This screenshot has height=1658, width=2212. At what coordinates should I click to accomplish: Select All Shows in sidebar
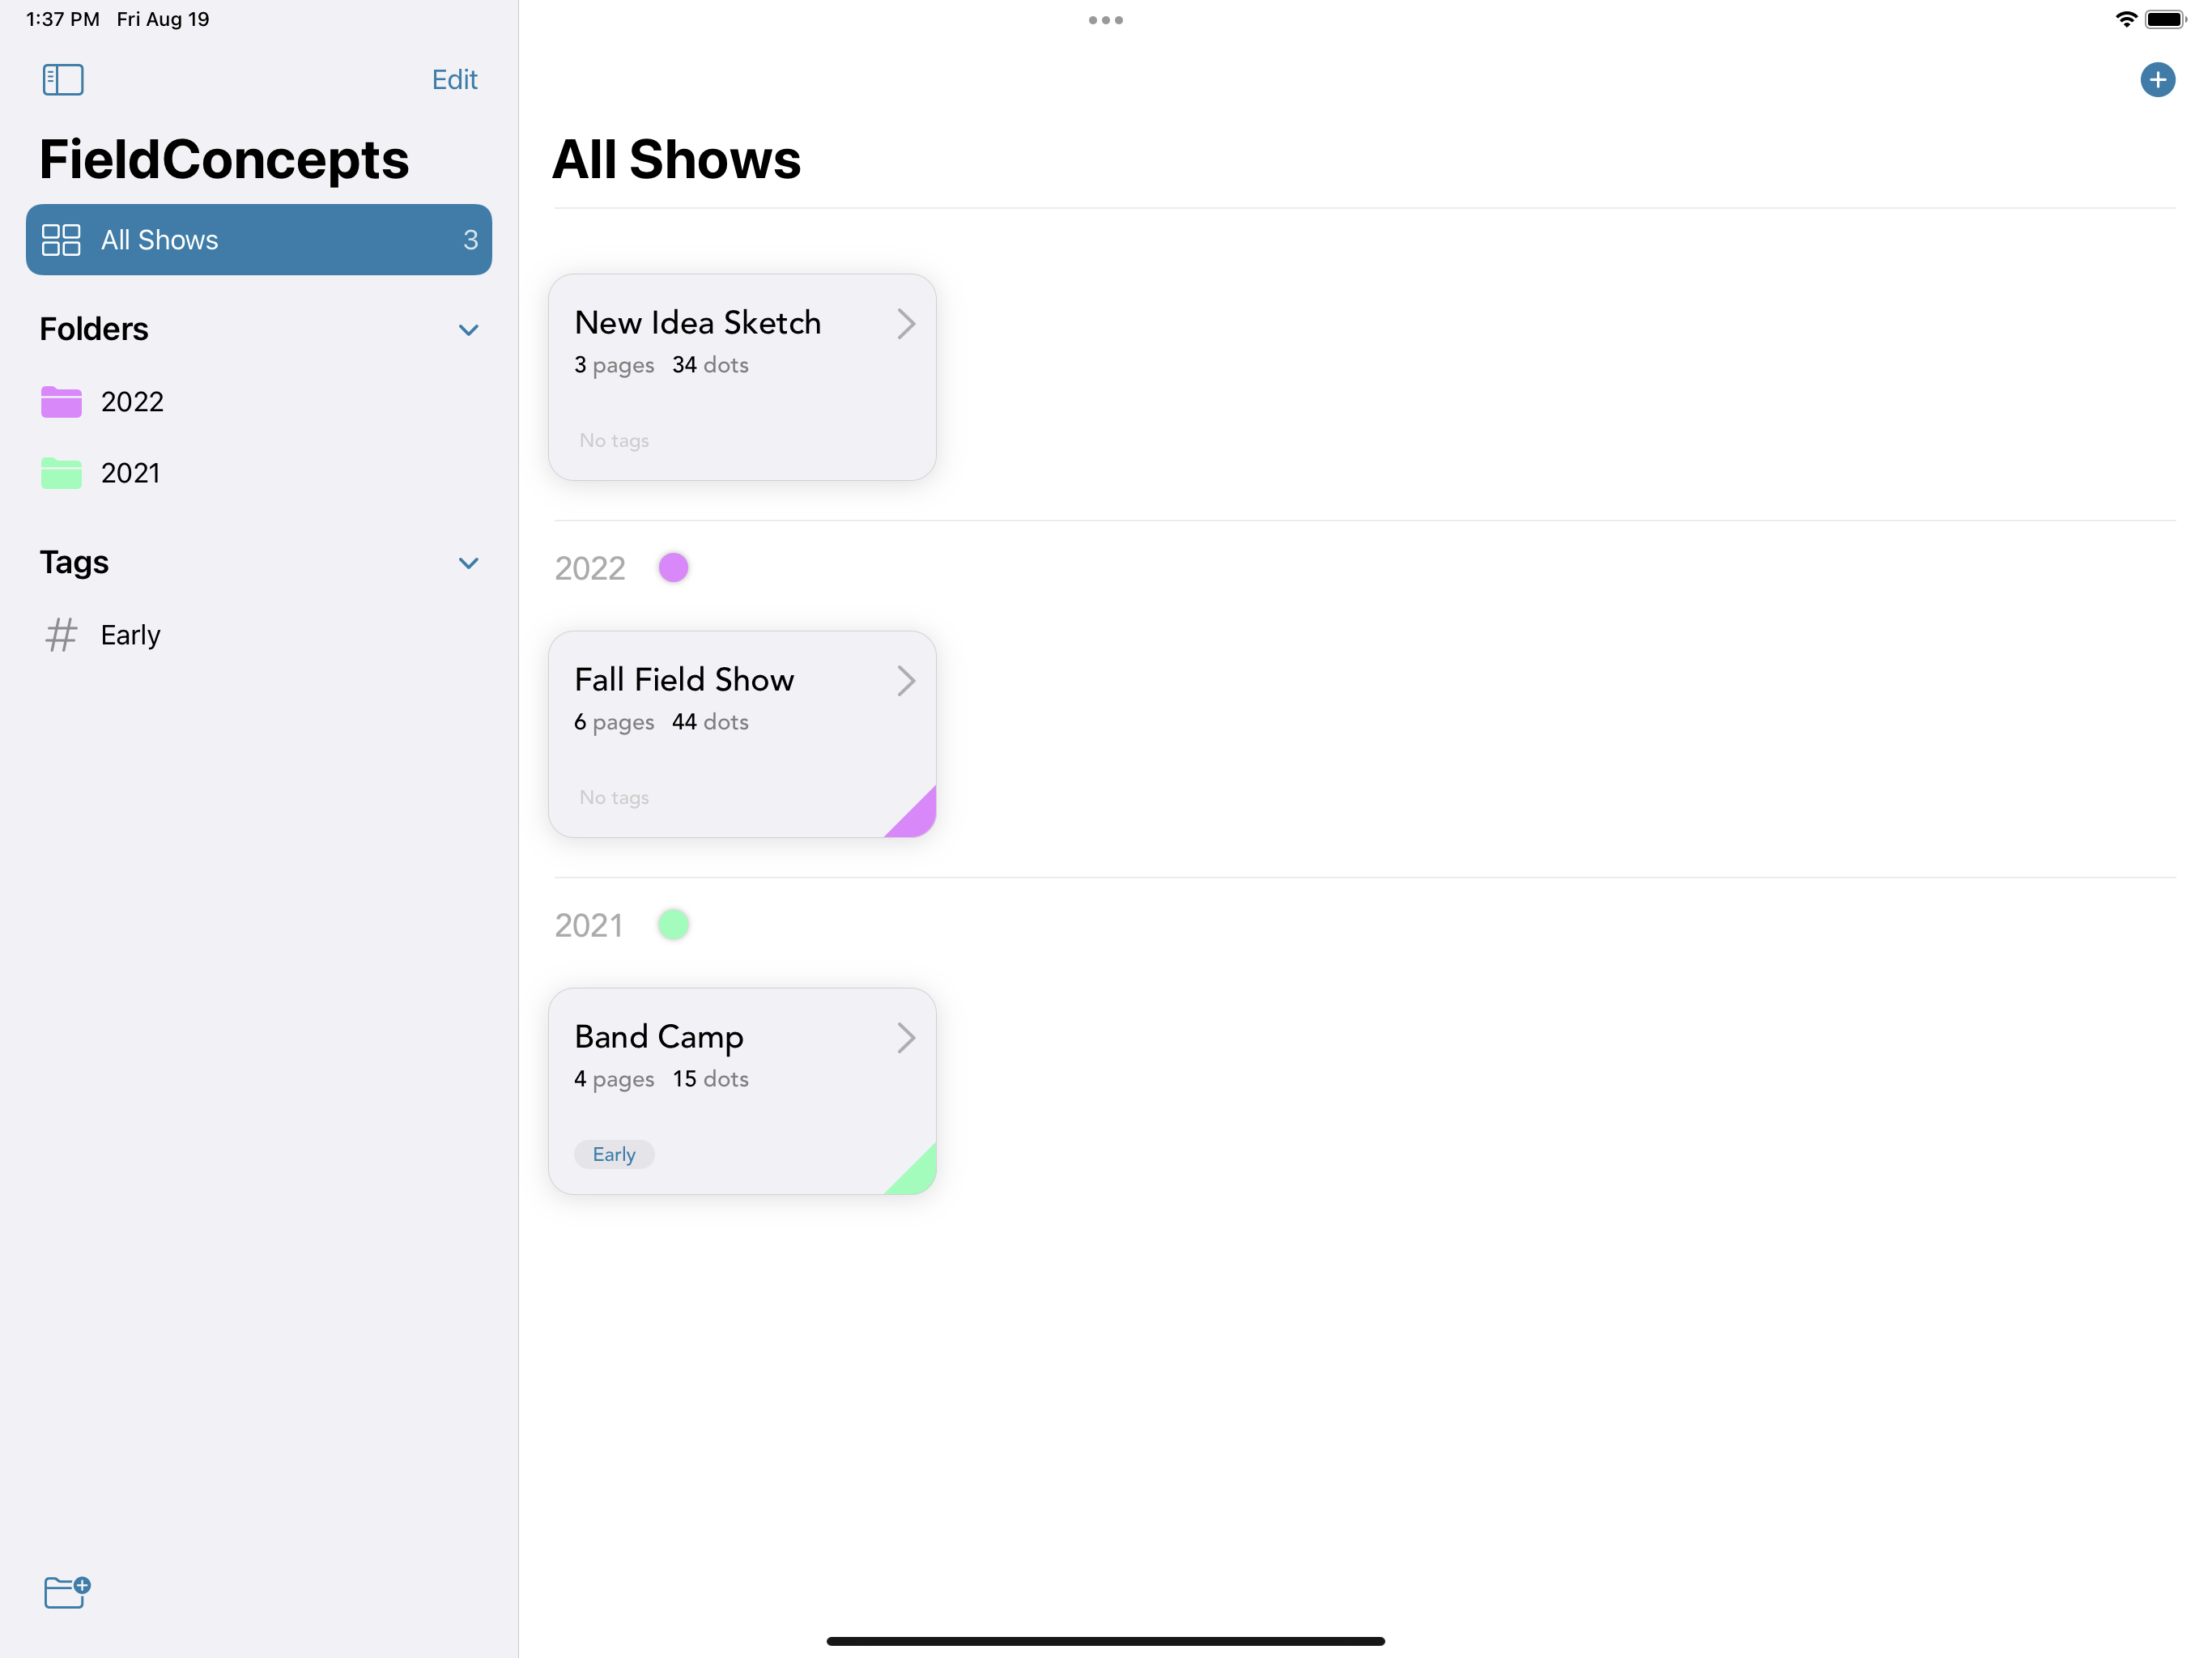(x=259, y=240)
